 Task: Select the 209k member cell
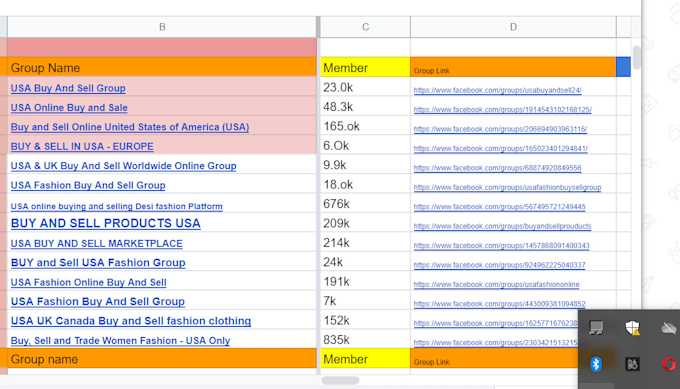(365, 223)
